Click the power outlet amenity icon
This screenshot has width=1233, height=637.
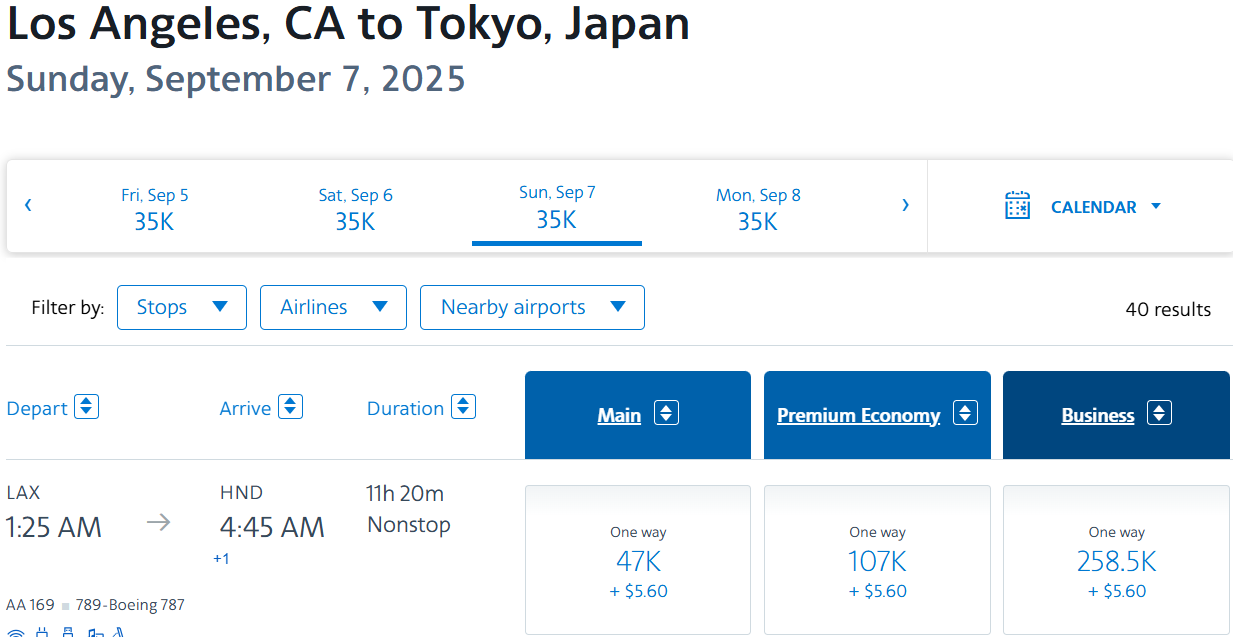tap(43, 632)
